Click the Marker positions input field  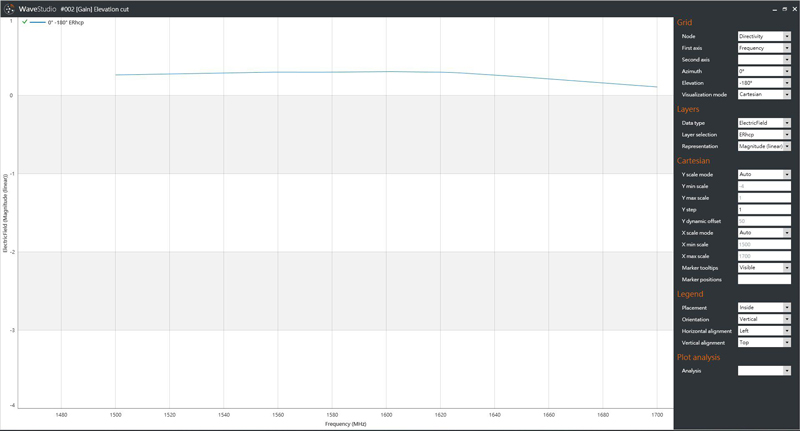click(x=764, y=280)
